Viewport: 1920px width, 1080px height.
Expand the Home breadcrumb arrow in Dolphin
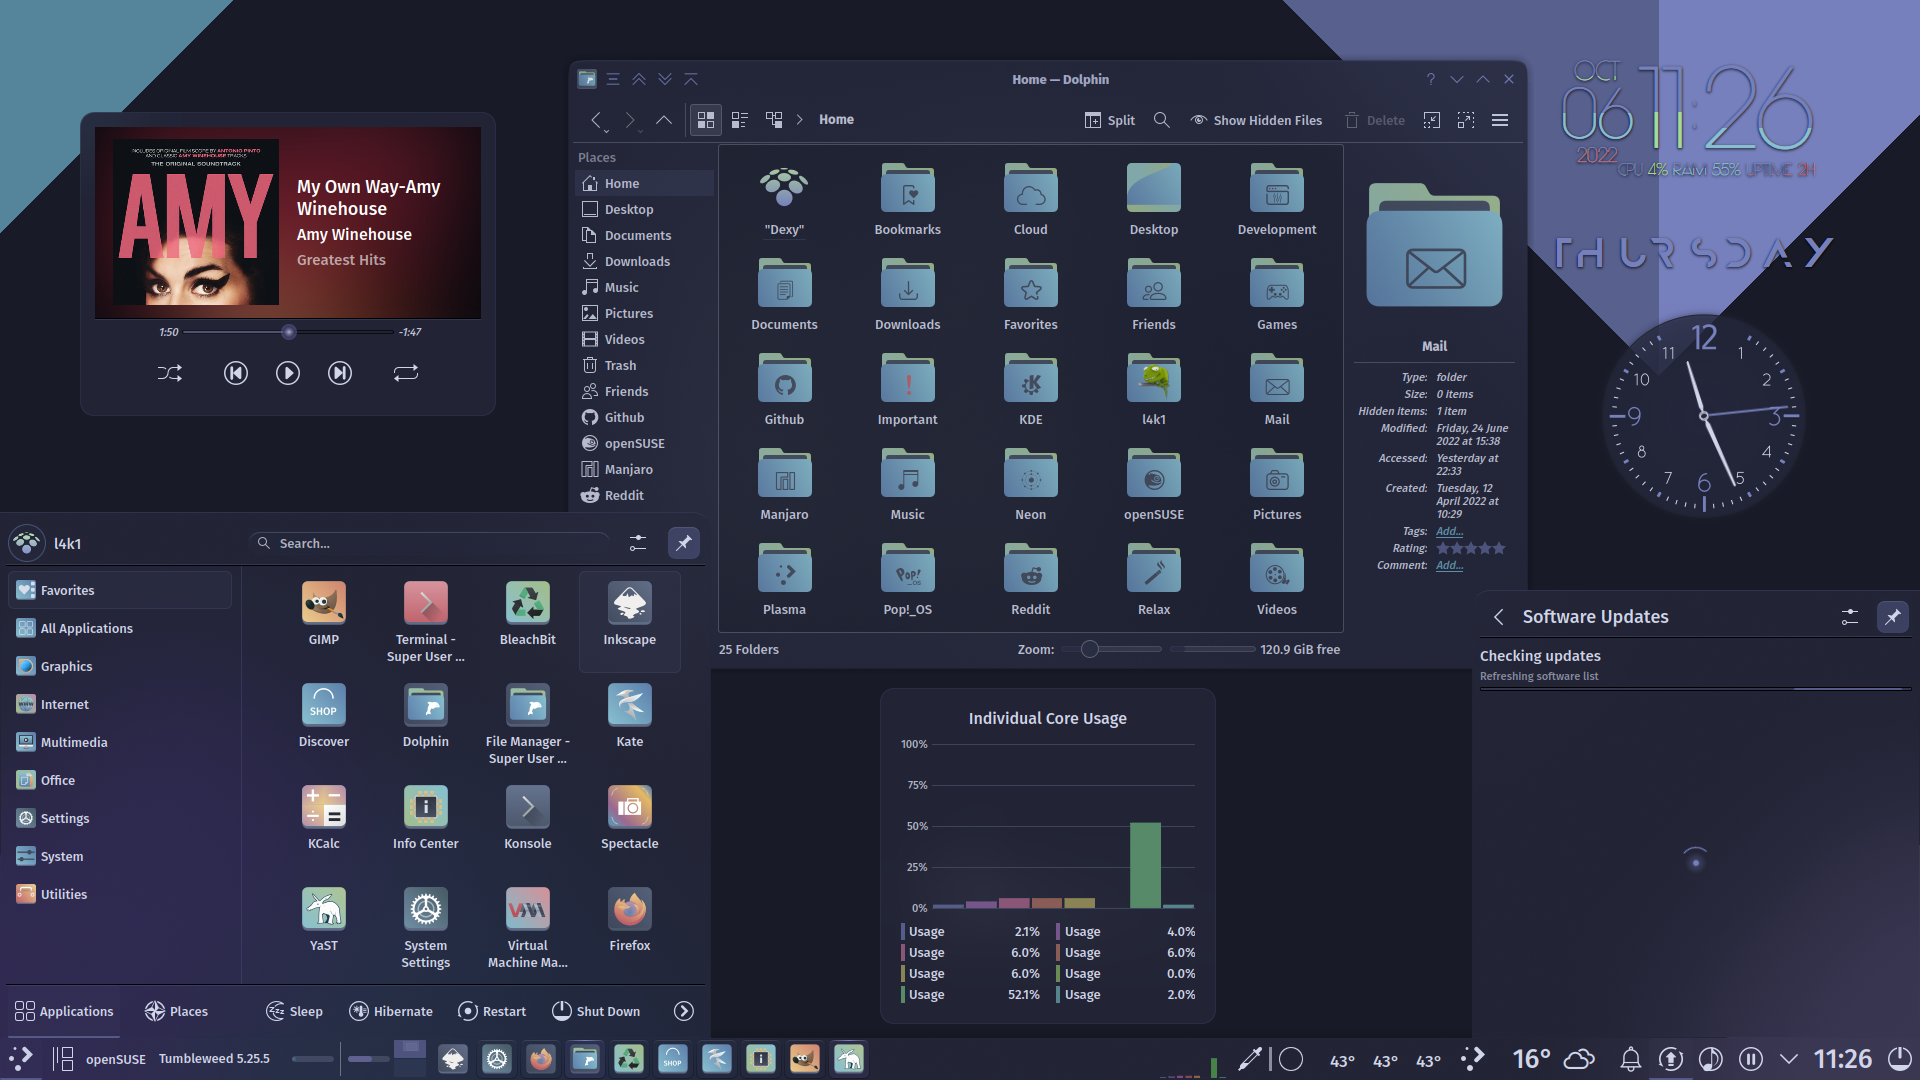coord(800,120)
